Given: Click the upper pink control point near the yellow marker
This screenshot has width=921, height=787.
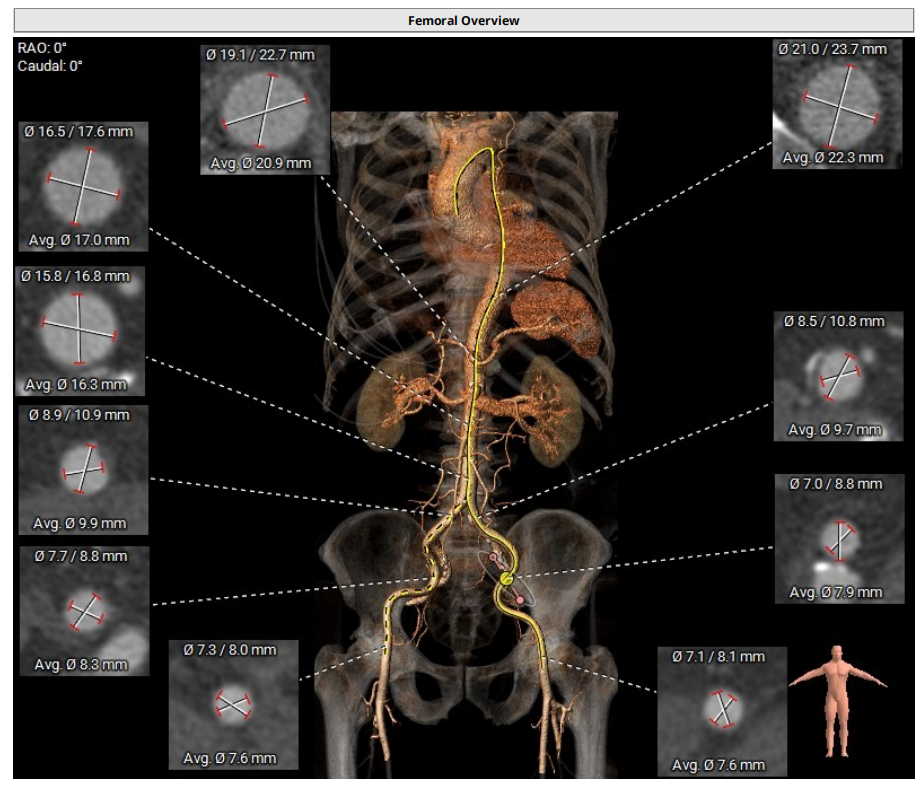Looking at the screenshot, I should pyautogui.click(x=493, y=557).
